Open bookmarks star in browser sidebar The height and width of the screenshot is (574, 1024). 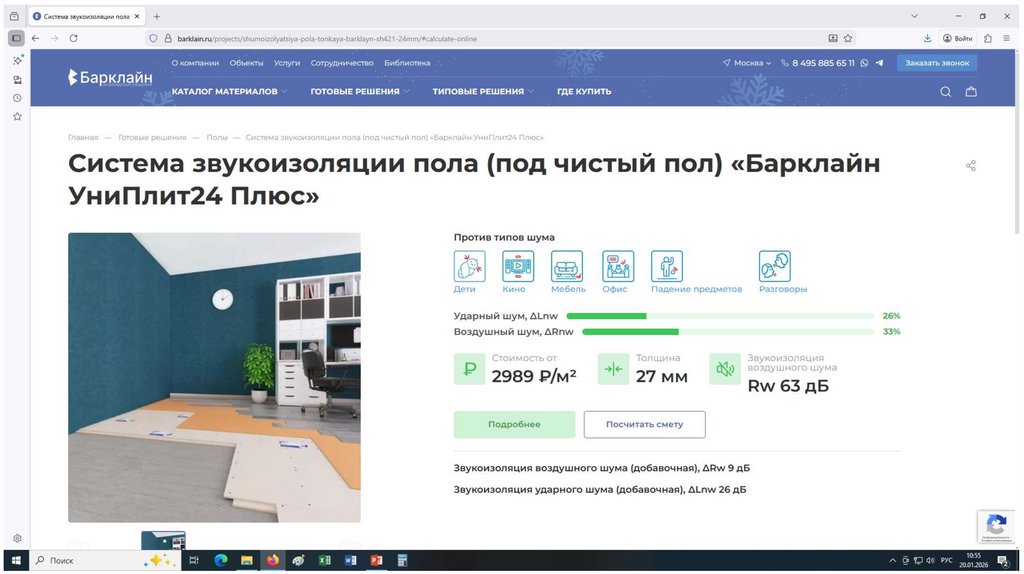17,116
